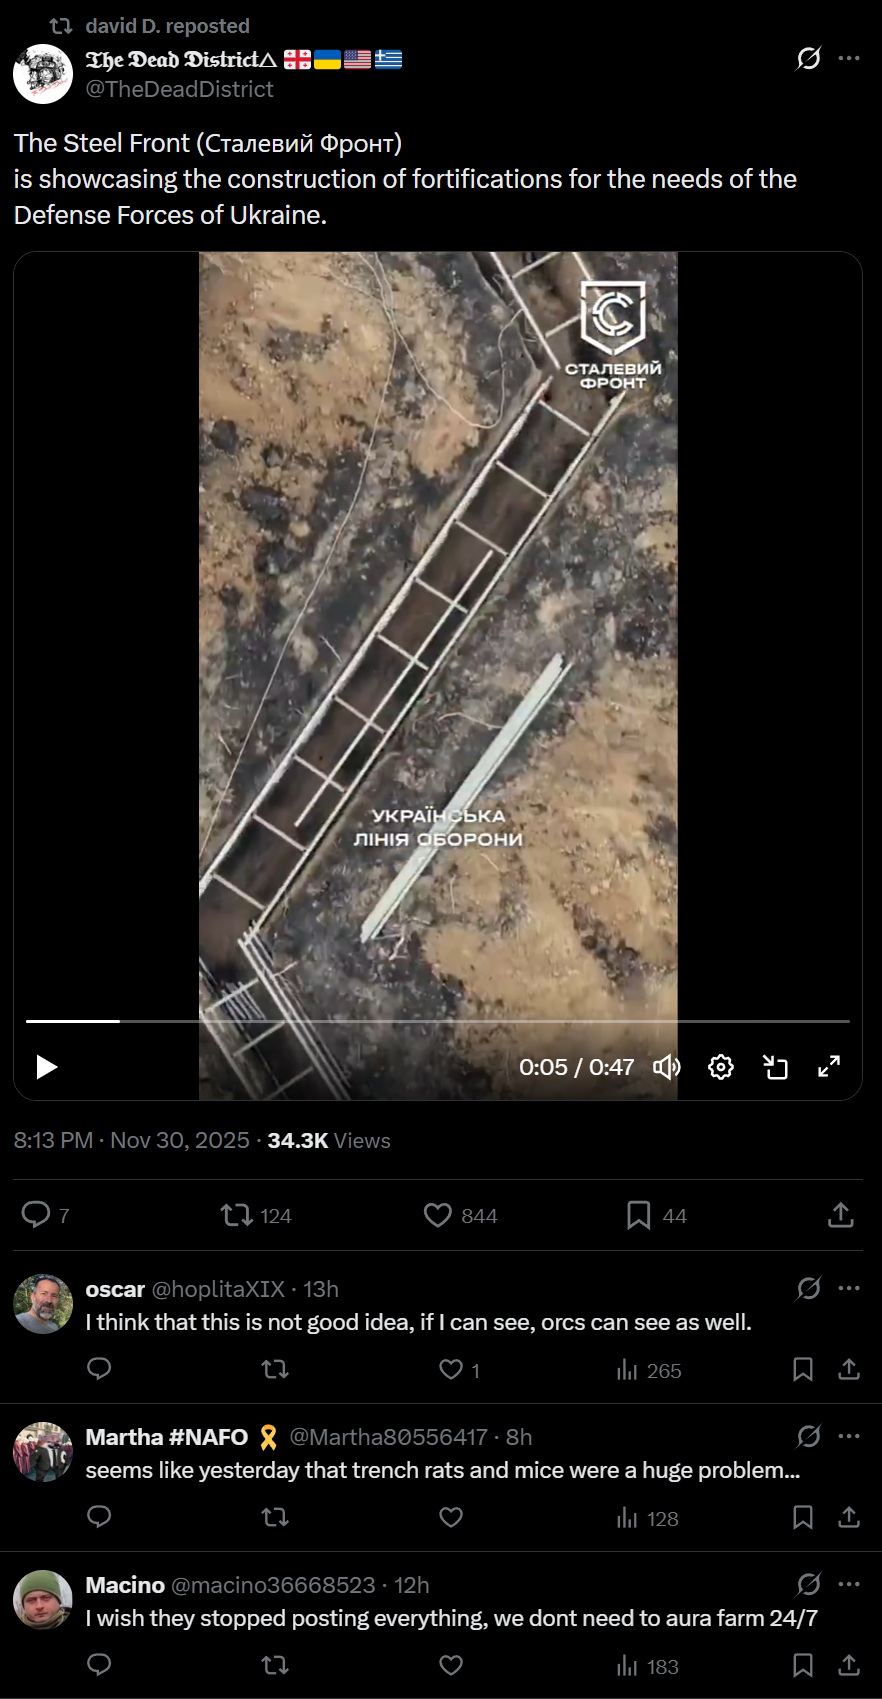Expand video to fullscreen
Screen dimensions: 882x1699
pyautogui.click(x=829, y=1067)
